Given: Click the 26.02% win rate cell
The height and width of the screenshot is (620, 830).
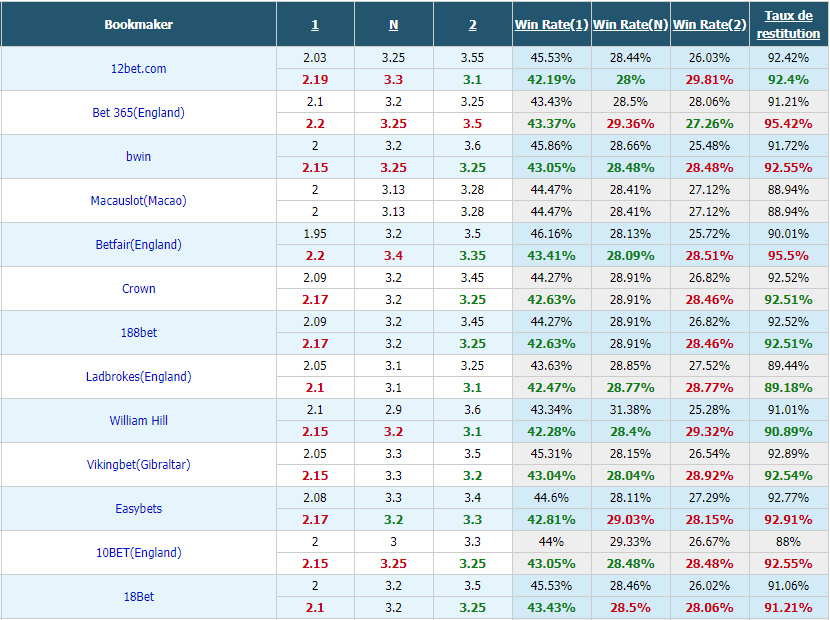Looking at the screenshot, I should [709, 585].
